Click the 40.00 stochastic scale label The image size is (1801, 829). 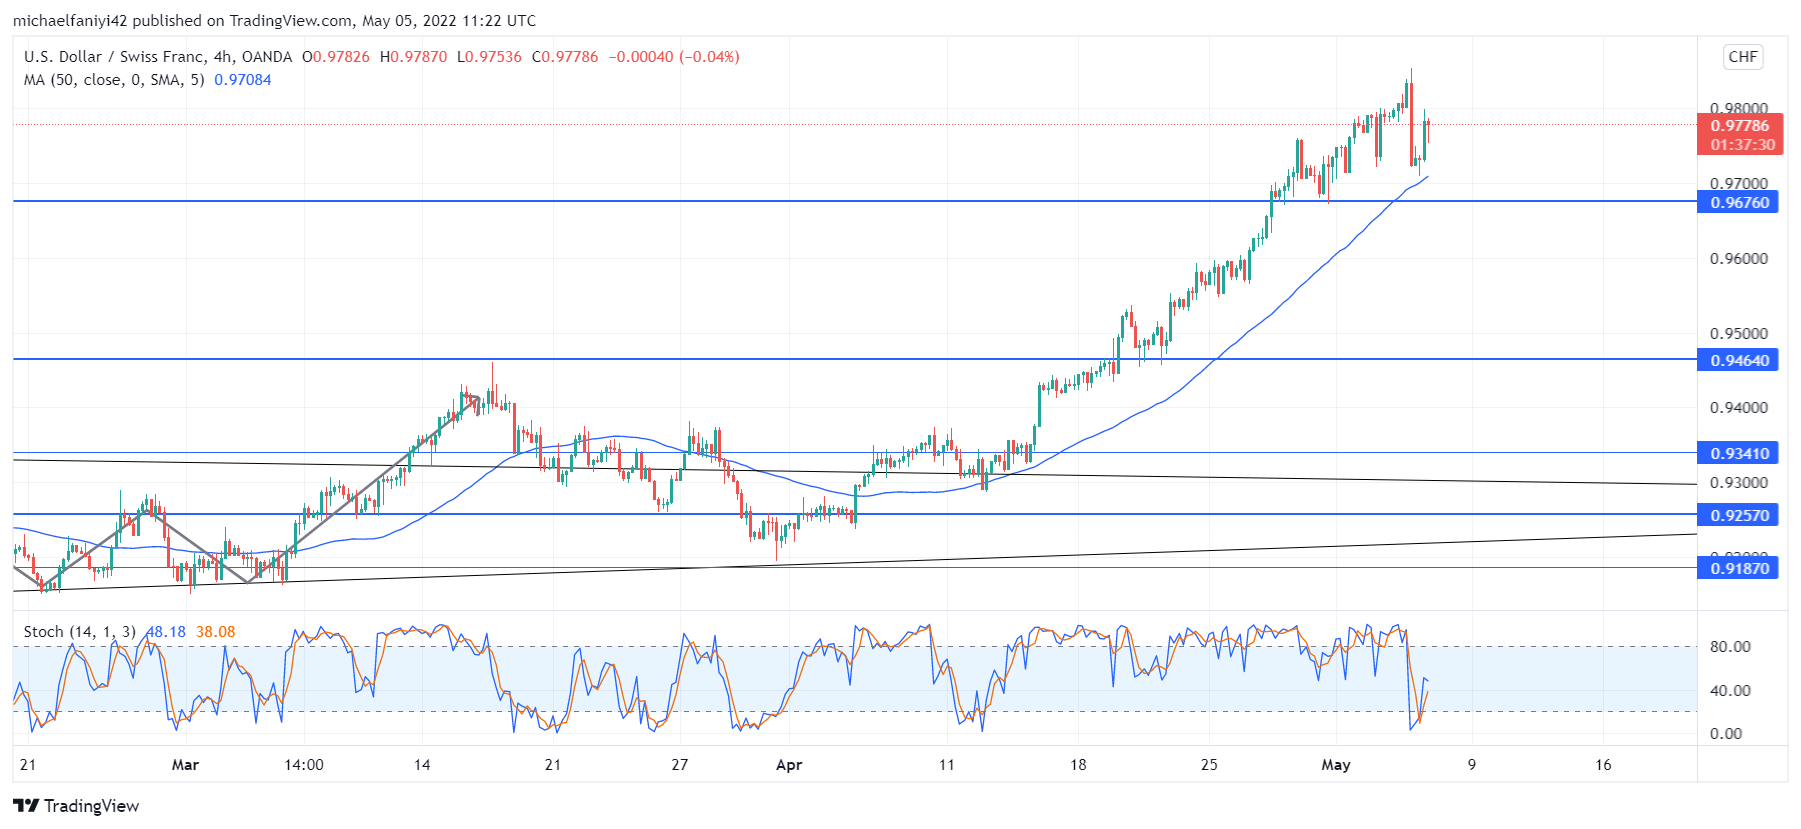pos(1730,691)
